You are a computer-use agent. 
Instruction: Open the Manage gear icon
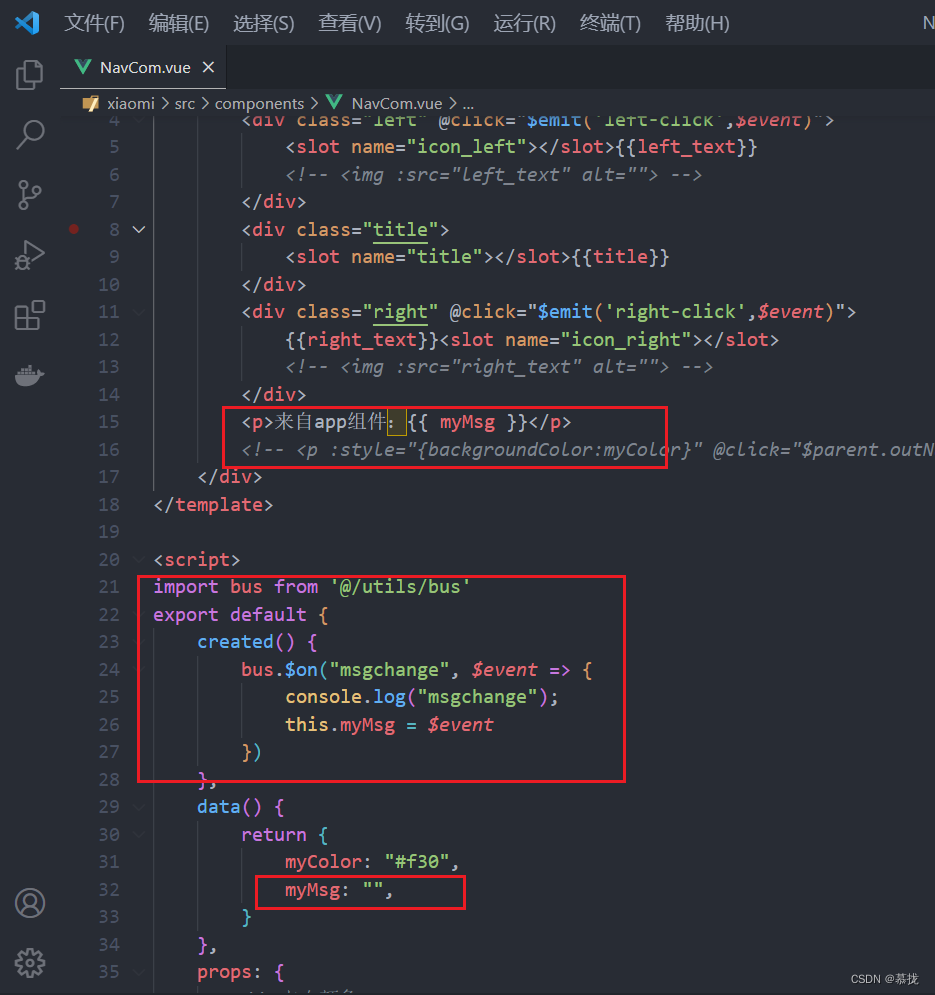30,963
